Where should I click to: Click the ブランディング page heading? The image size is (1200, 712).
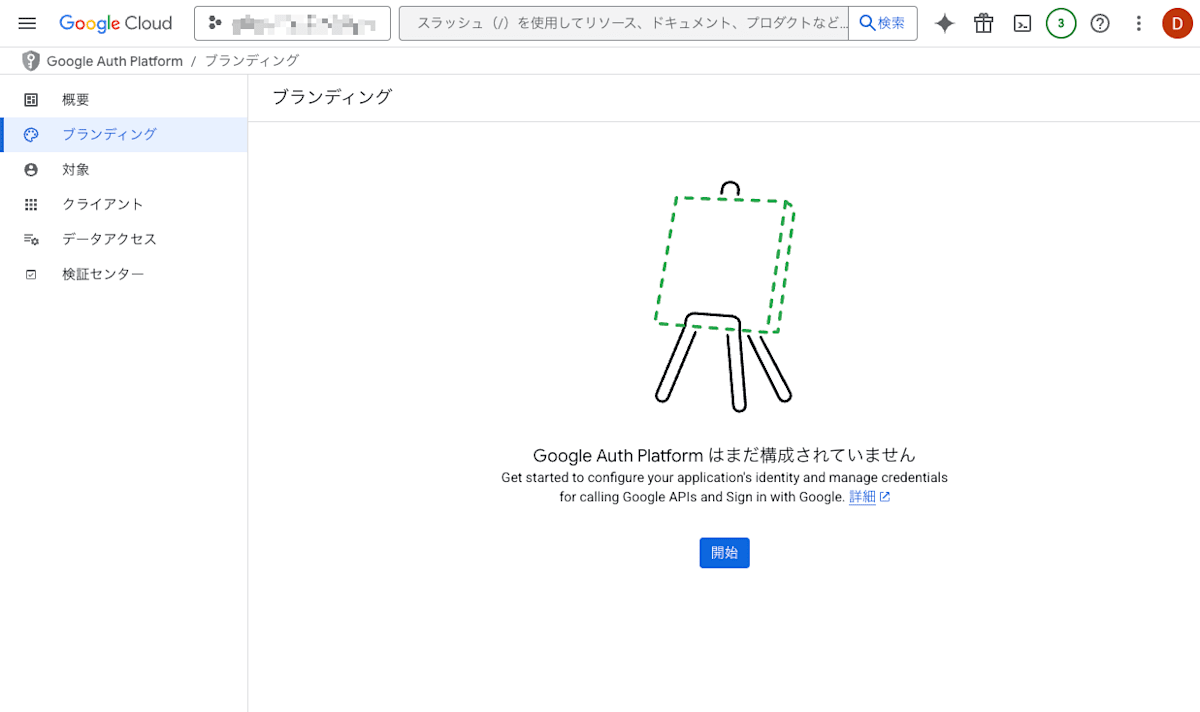click(332, 97)
